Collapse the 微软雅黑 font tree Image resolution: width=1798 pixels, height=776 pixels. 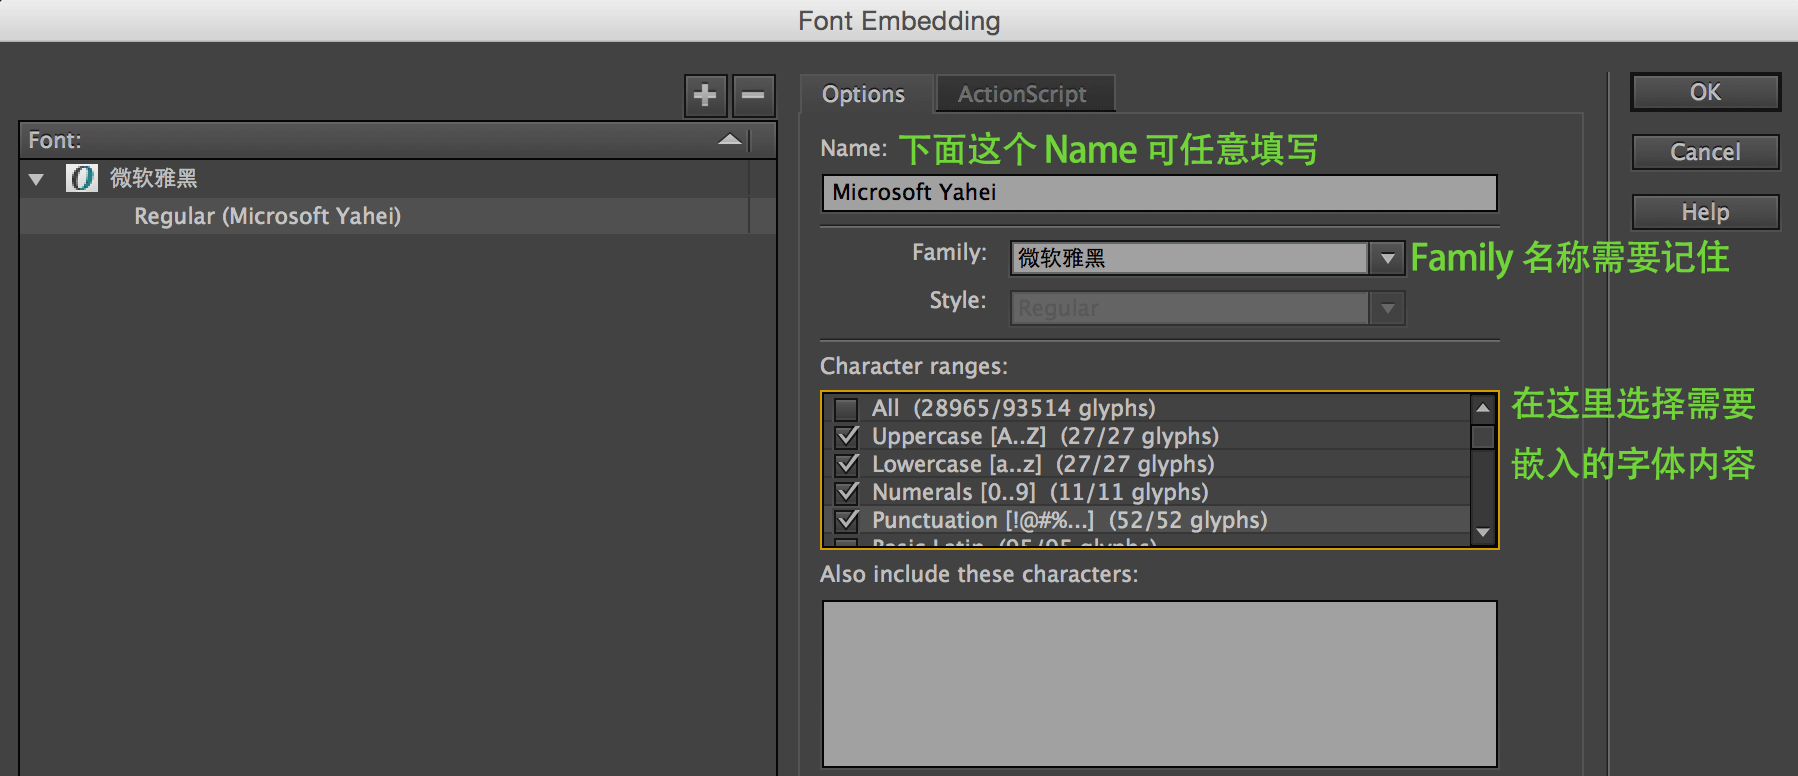37,180
